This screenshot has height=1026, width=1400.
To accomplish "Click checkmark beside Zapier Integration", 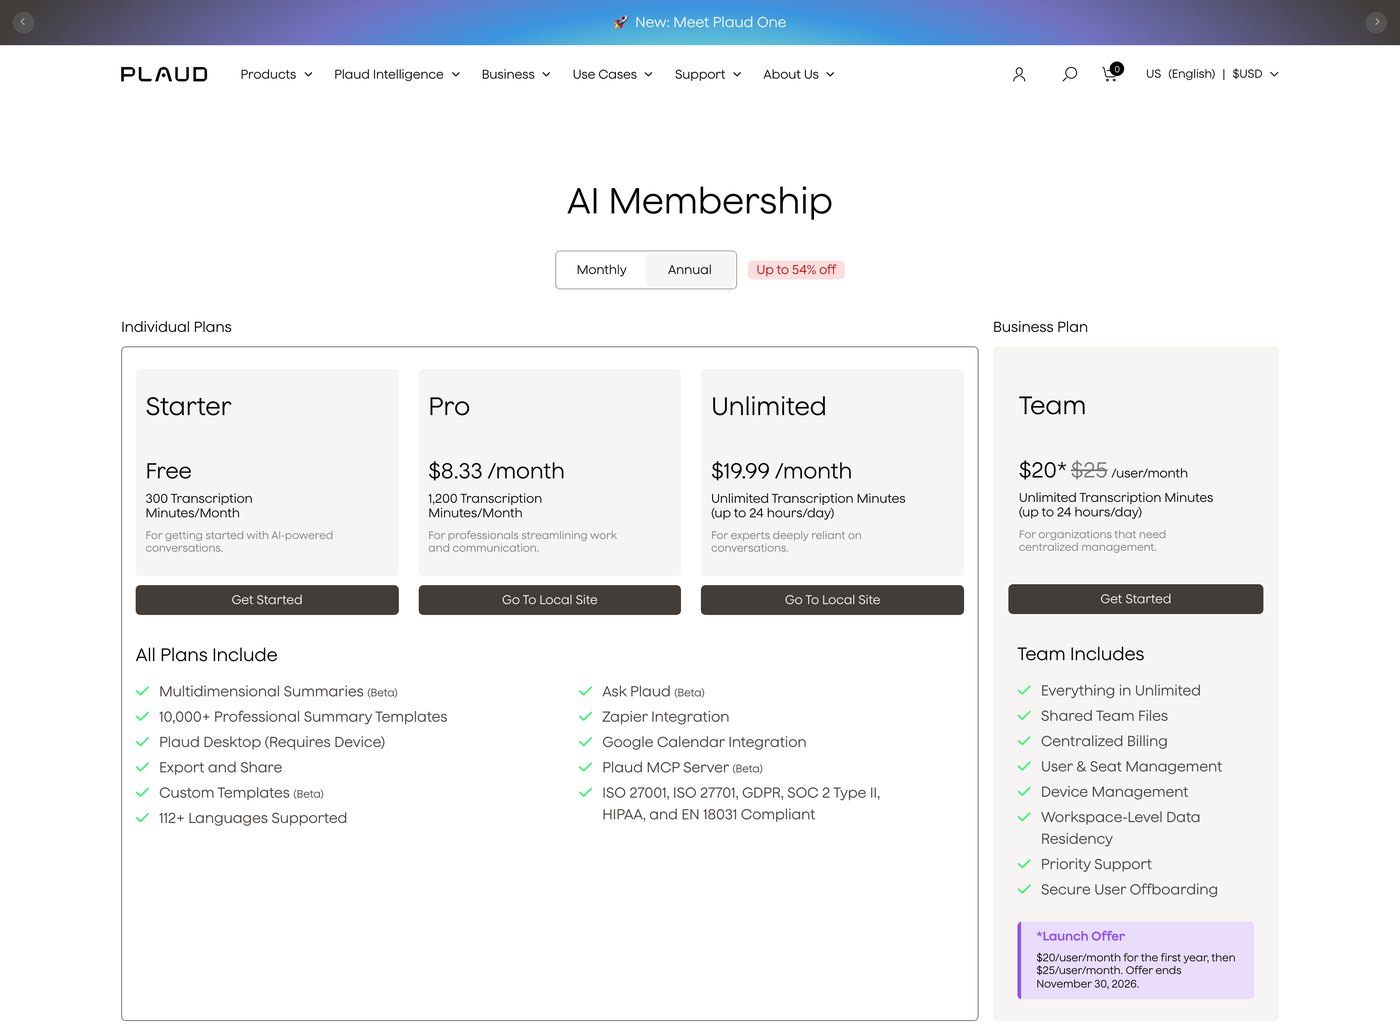I will point(585,716).
